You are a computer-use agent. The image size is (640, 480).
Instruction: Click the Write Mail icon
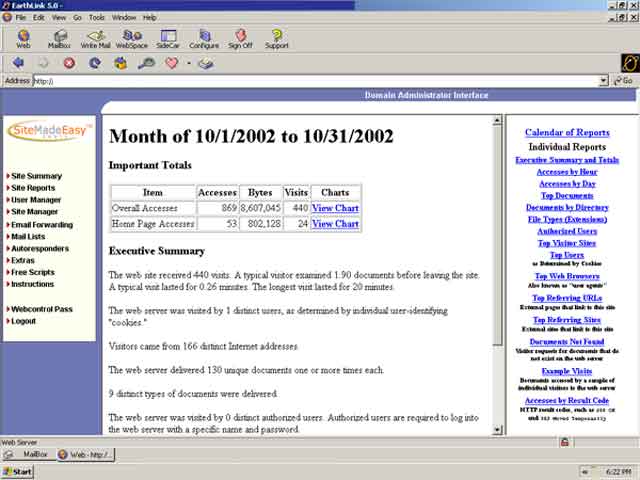96,38
